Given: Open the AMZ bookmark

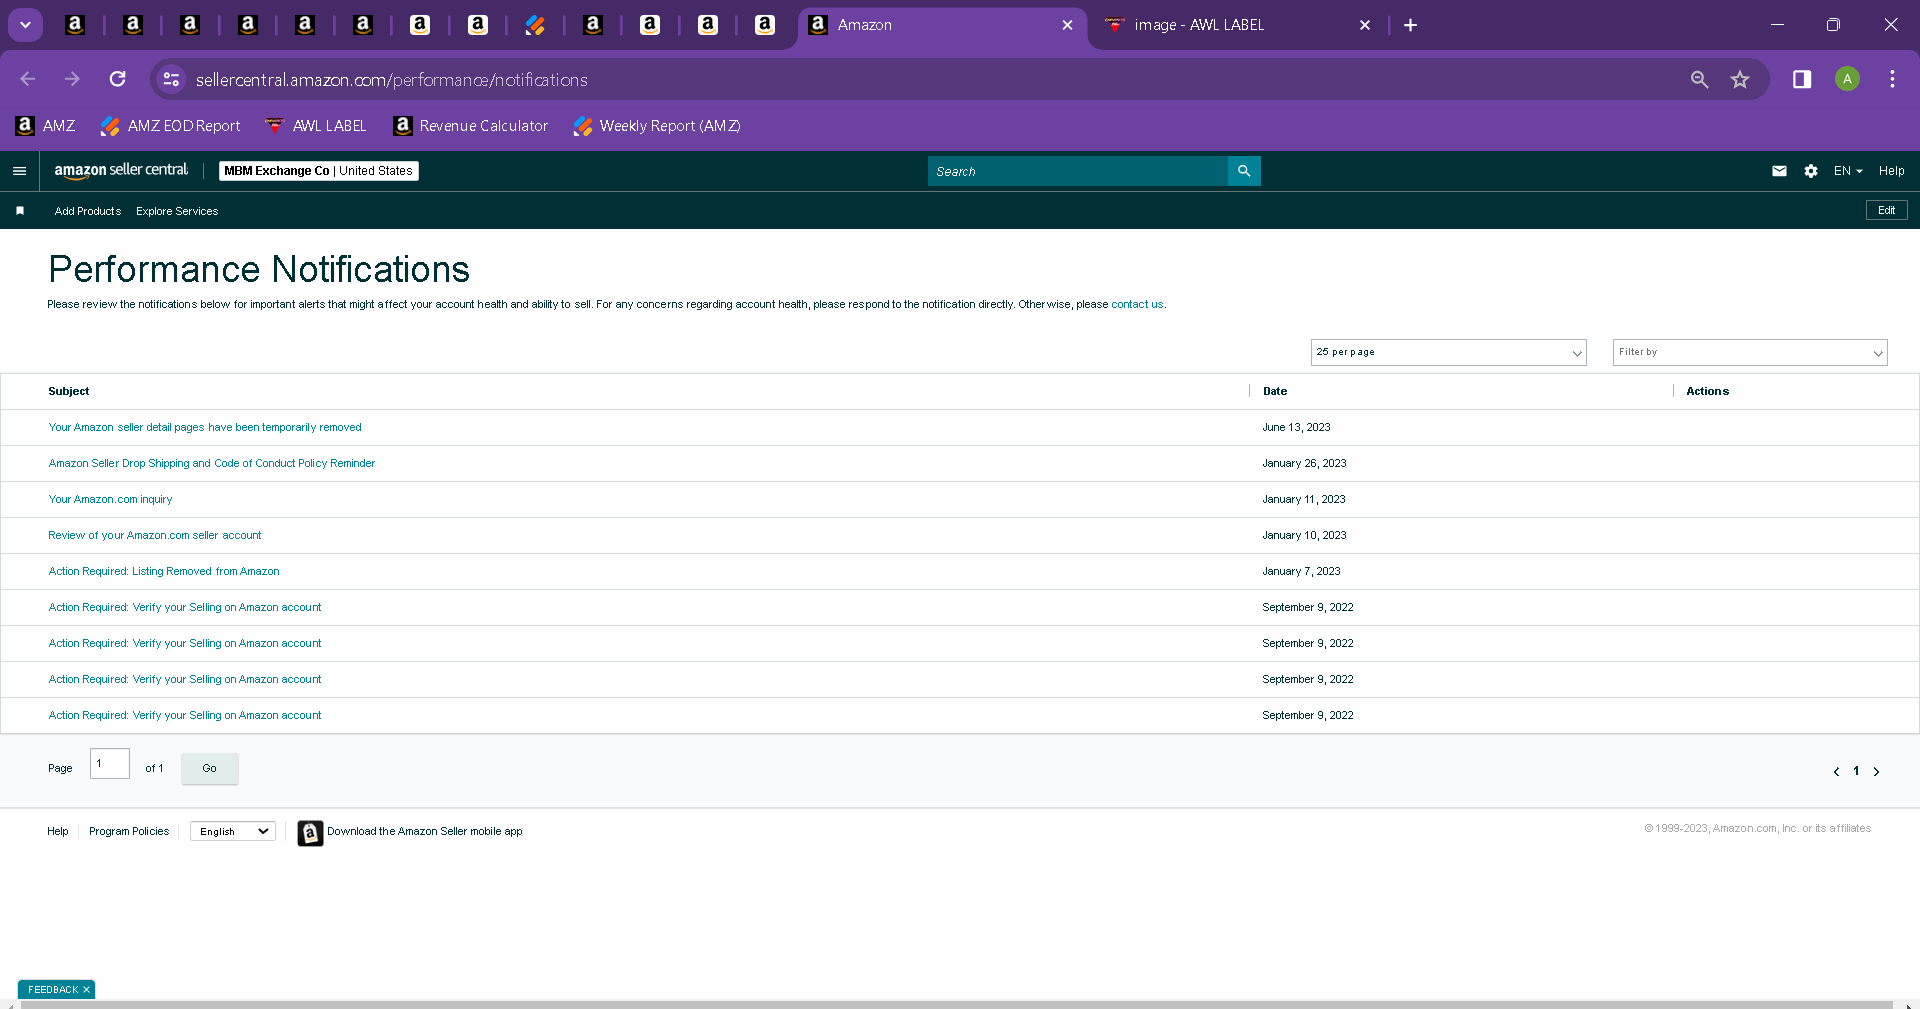Looking at the screenshot, I should pos(46,126).
